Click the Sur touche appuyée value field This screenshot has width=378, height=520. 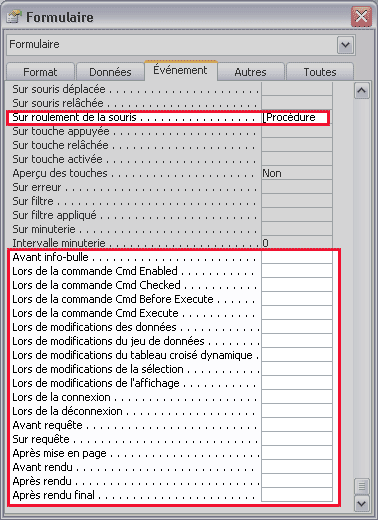pos(297,131)
